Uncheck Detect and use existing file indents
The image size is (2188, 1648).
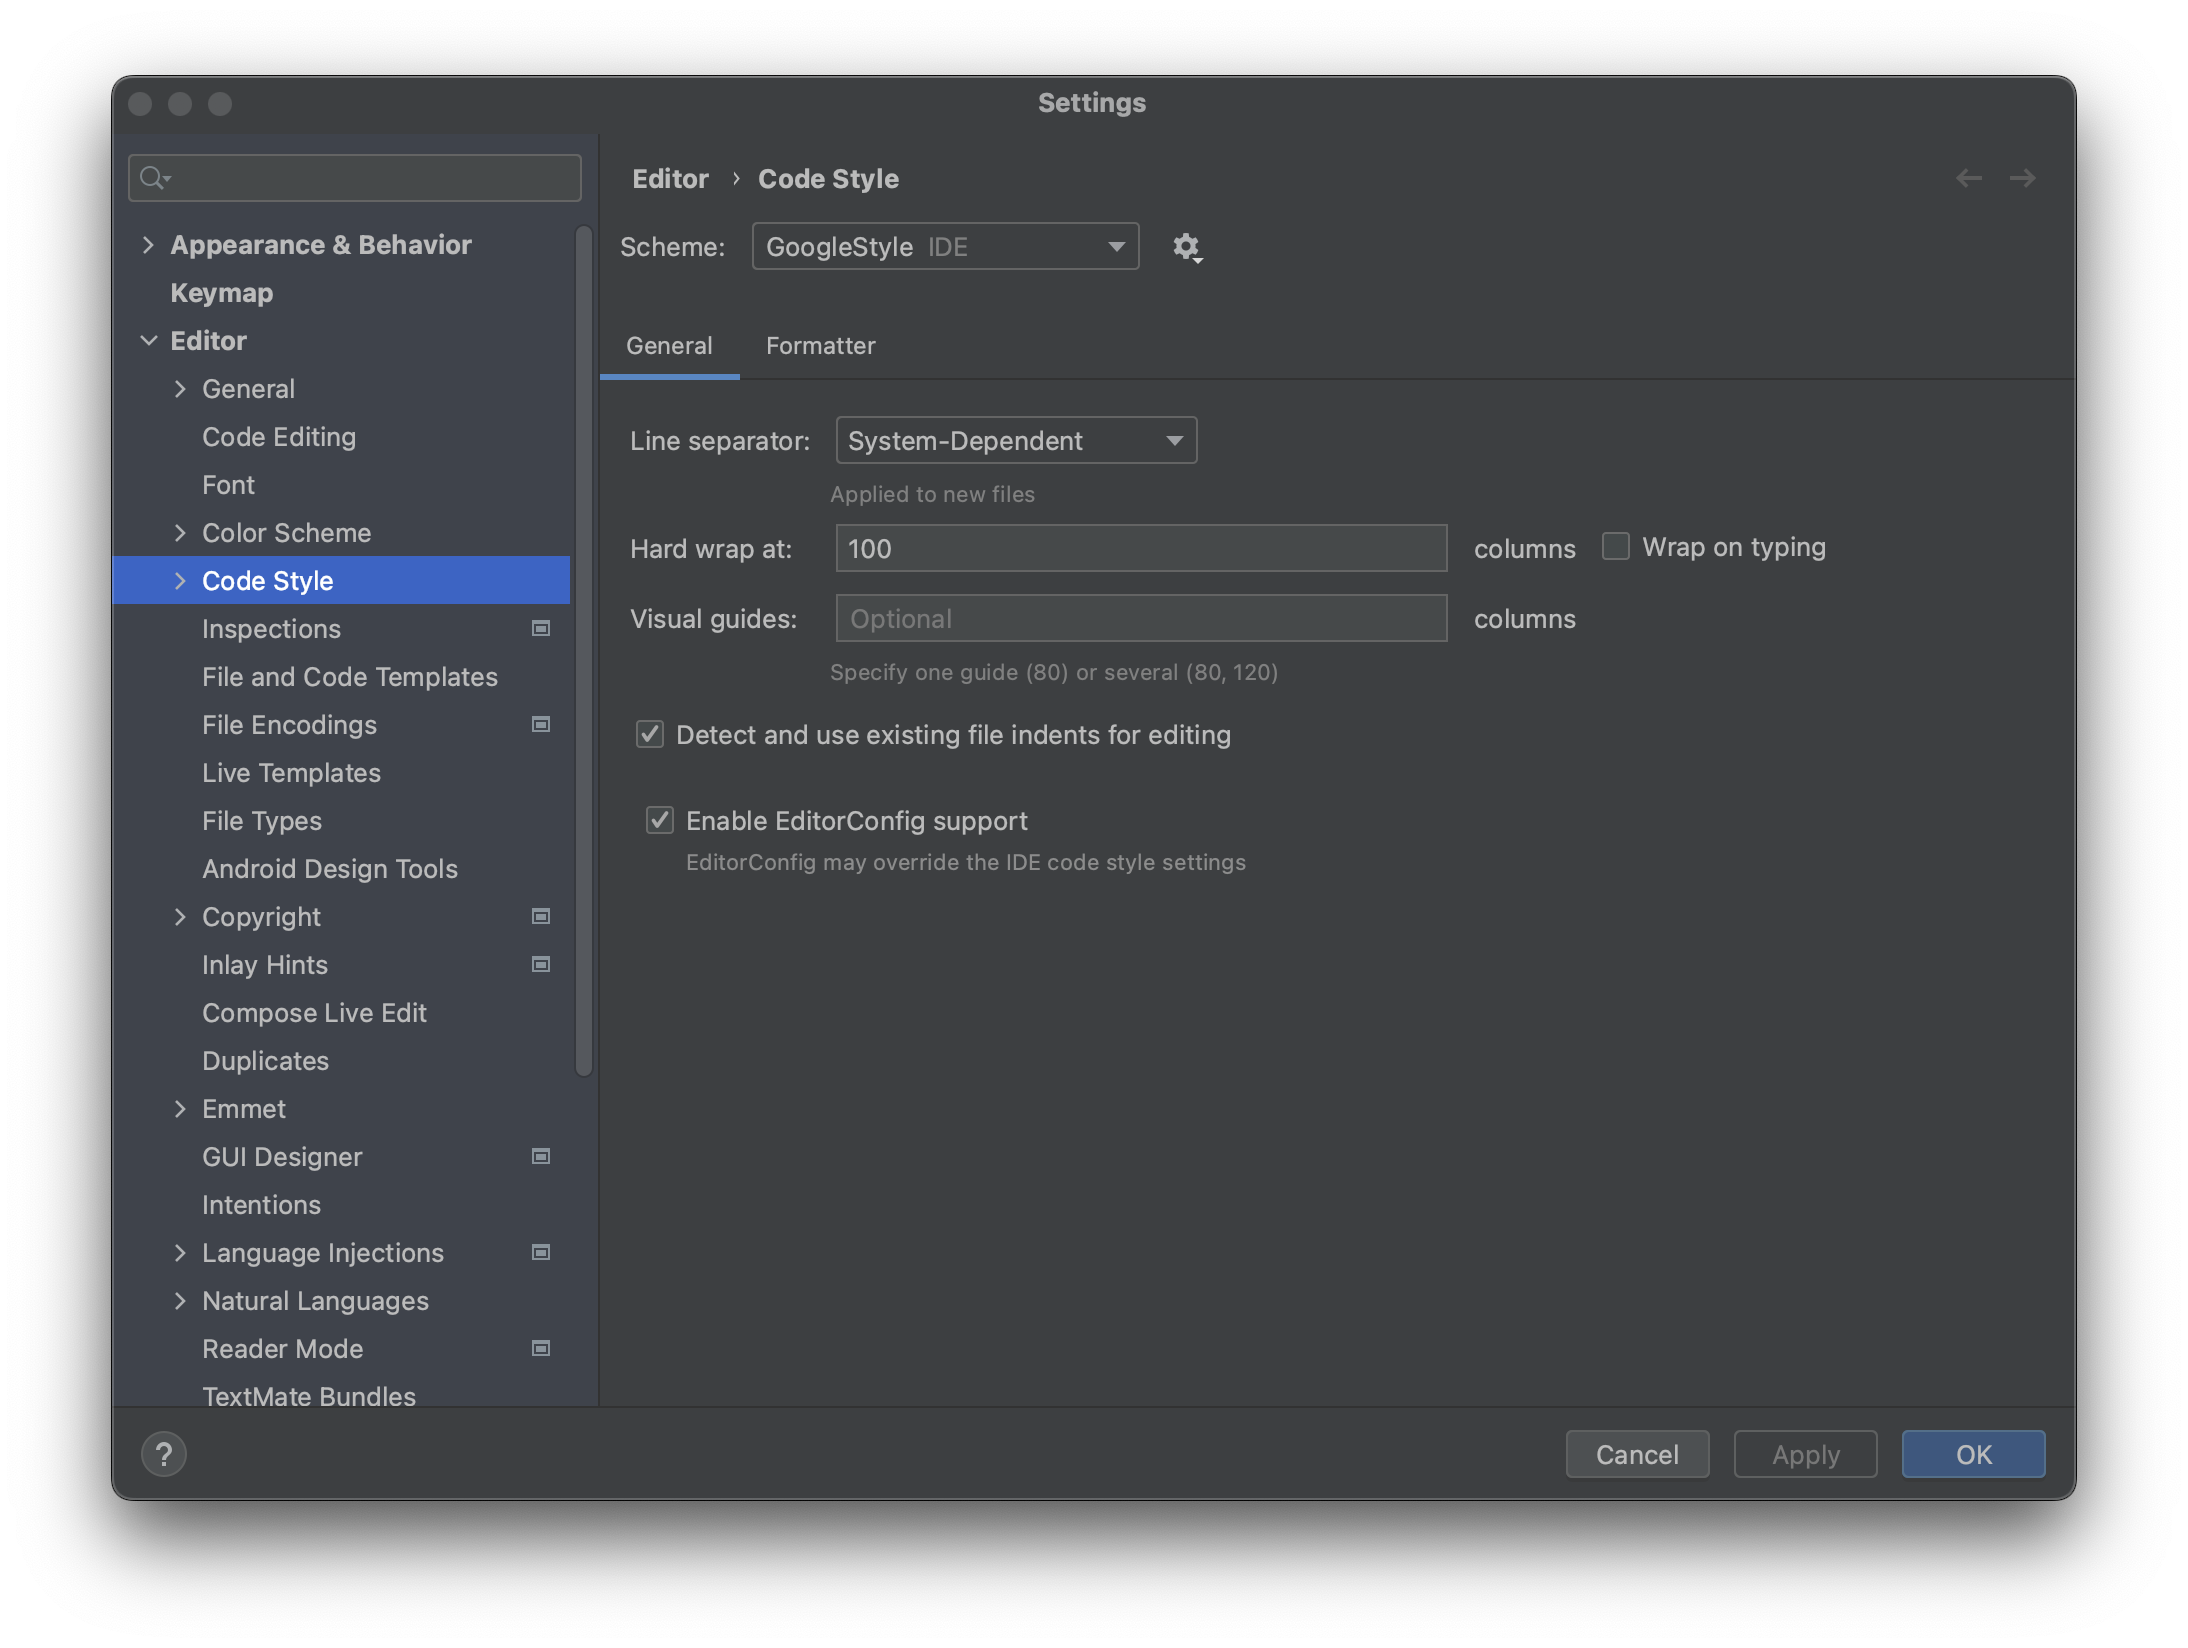(x=650, y=734)
